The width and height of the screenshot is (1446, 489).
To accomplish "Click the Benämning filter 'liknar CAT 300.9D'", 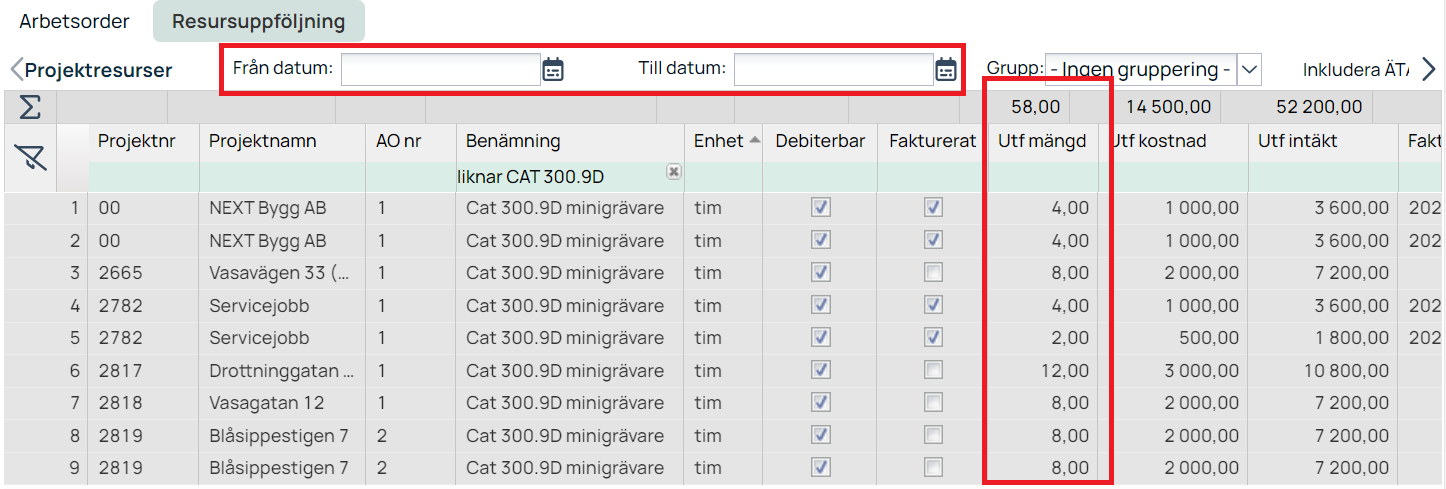I will tap(570, 176).
